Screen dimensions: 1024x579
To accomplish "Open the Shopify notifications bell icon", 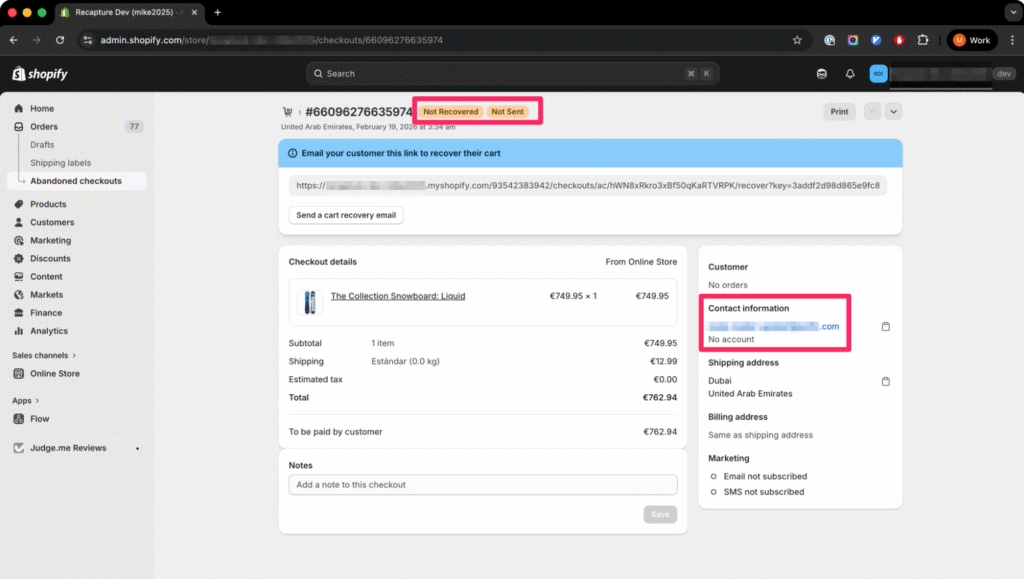I will (849, 73).
